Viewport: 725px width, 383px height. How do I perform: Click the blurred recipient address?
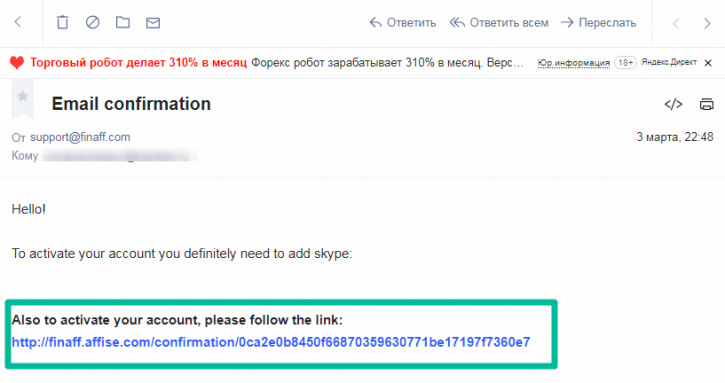pyautogui.click(x=119, y=155)
